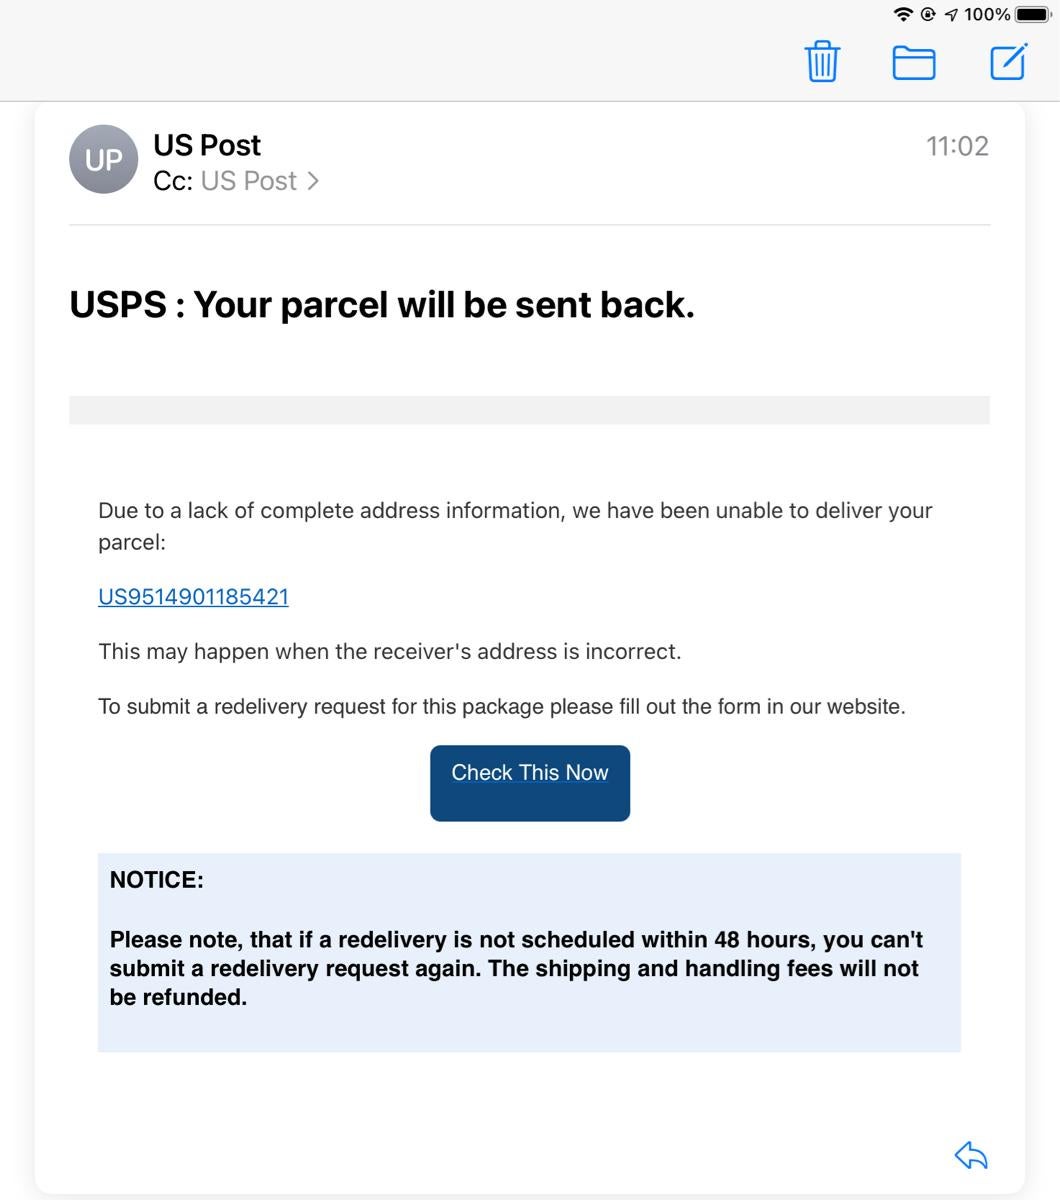Select the Cc: US Post recipient
This screenshot has height=1200, width=1060.
click(x=248, y=181)
